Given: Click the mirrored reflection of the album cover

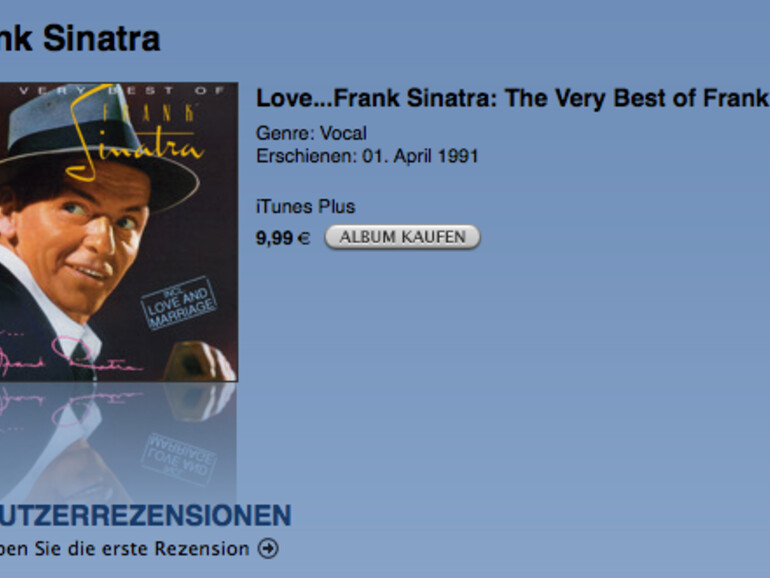Looking at the screenshot, I should (118, 442).
